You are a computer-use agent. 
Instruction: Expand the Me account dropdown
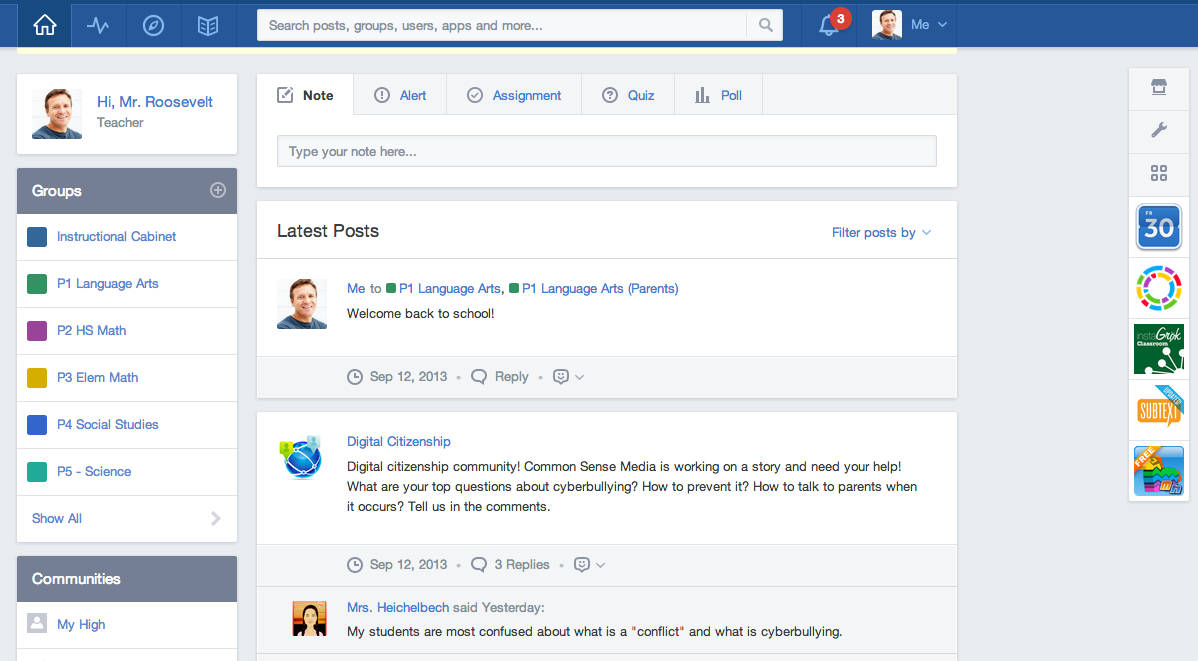point(910,25)
